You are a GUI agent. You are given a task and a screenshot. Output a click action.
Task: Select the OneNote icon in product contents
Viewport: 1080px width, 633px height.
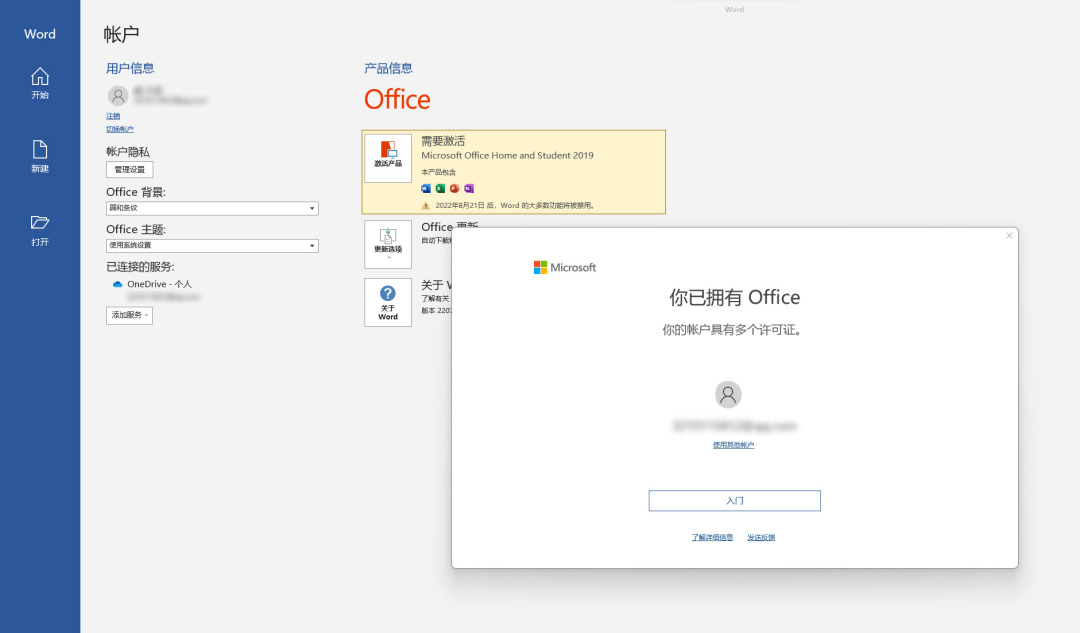470,188
